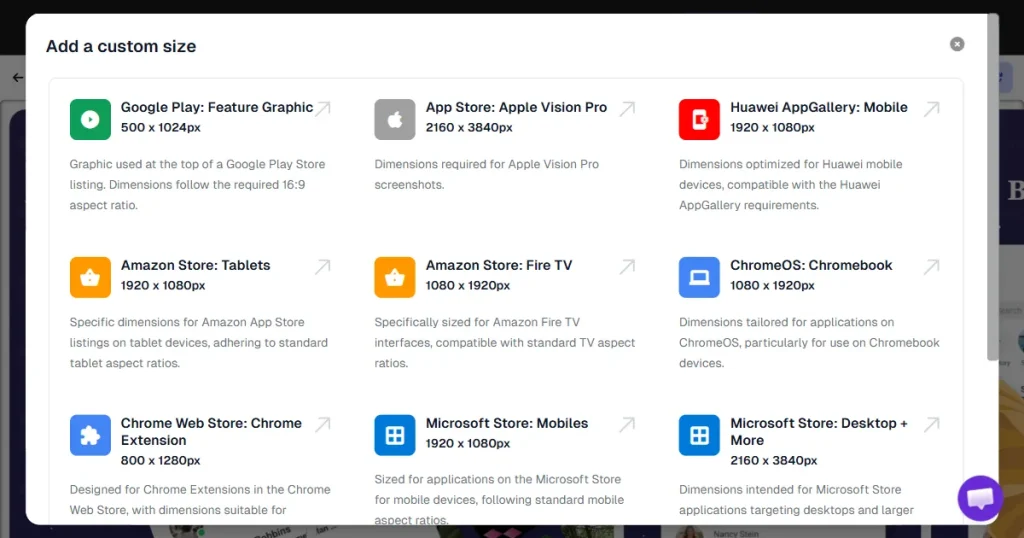Select ChromeOS: Chromebook title
Viewport: 1024px width, 538px height.
[811, 265]
